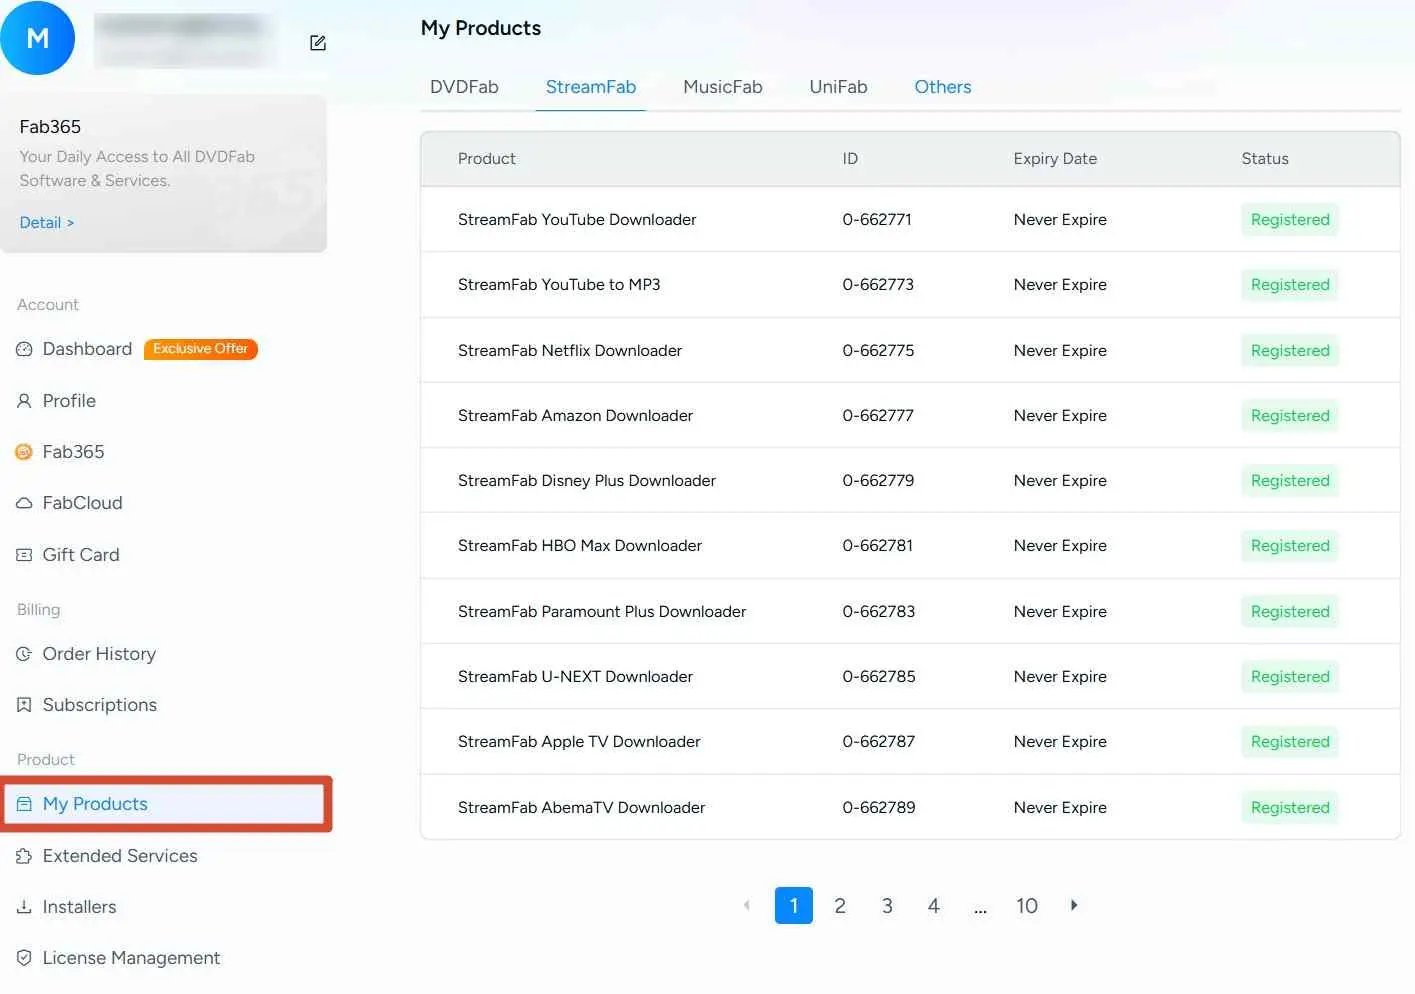Click the blue M avatar circle
This screenshot has height=994, width=1415.
37,38
